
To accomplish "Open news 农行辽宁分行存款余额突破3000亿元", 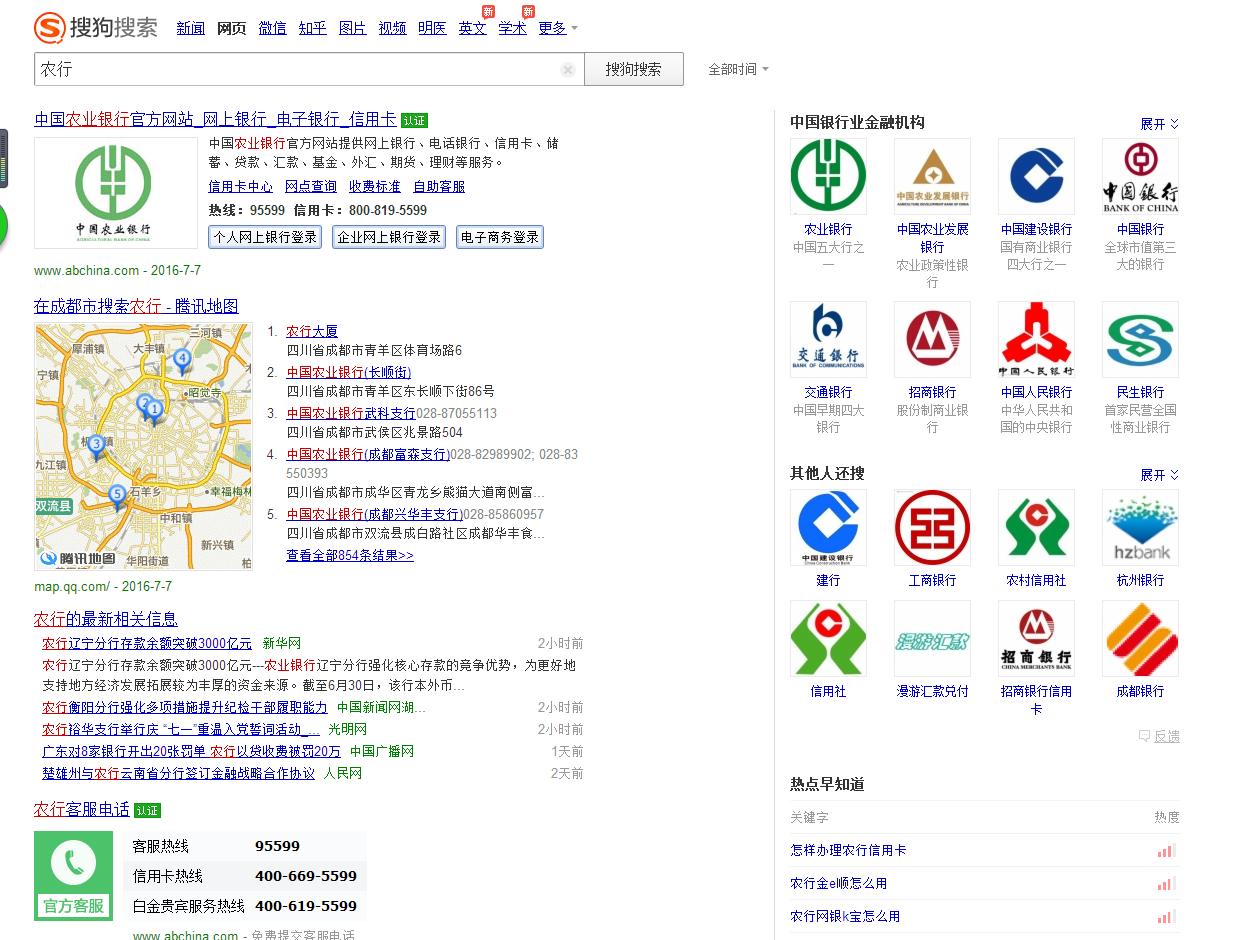I will pyautogui.click(x=147, y=643).
